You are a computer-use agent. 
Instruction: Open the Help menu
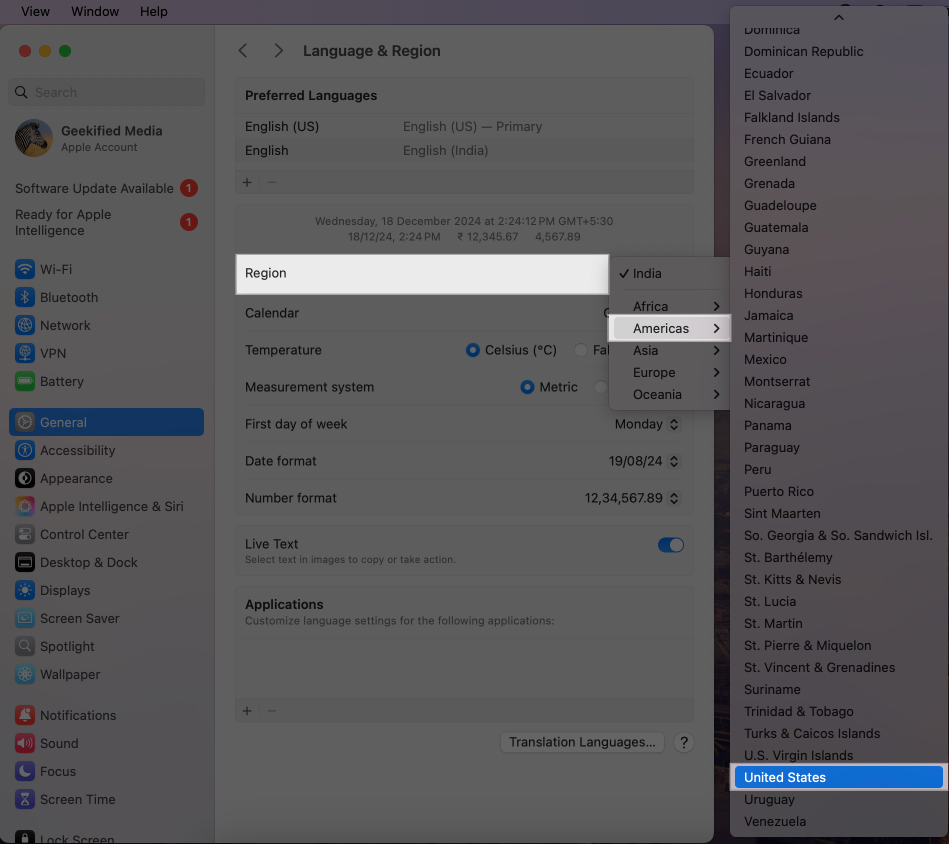point(154,11)
